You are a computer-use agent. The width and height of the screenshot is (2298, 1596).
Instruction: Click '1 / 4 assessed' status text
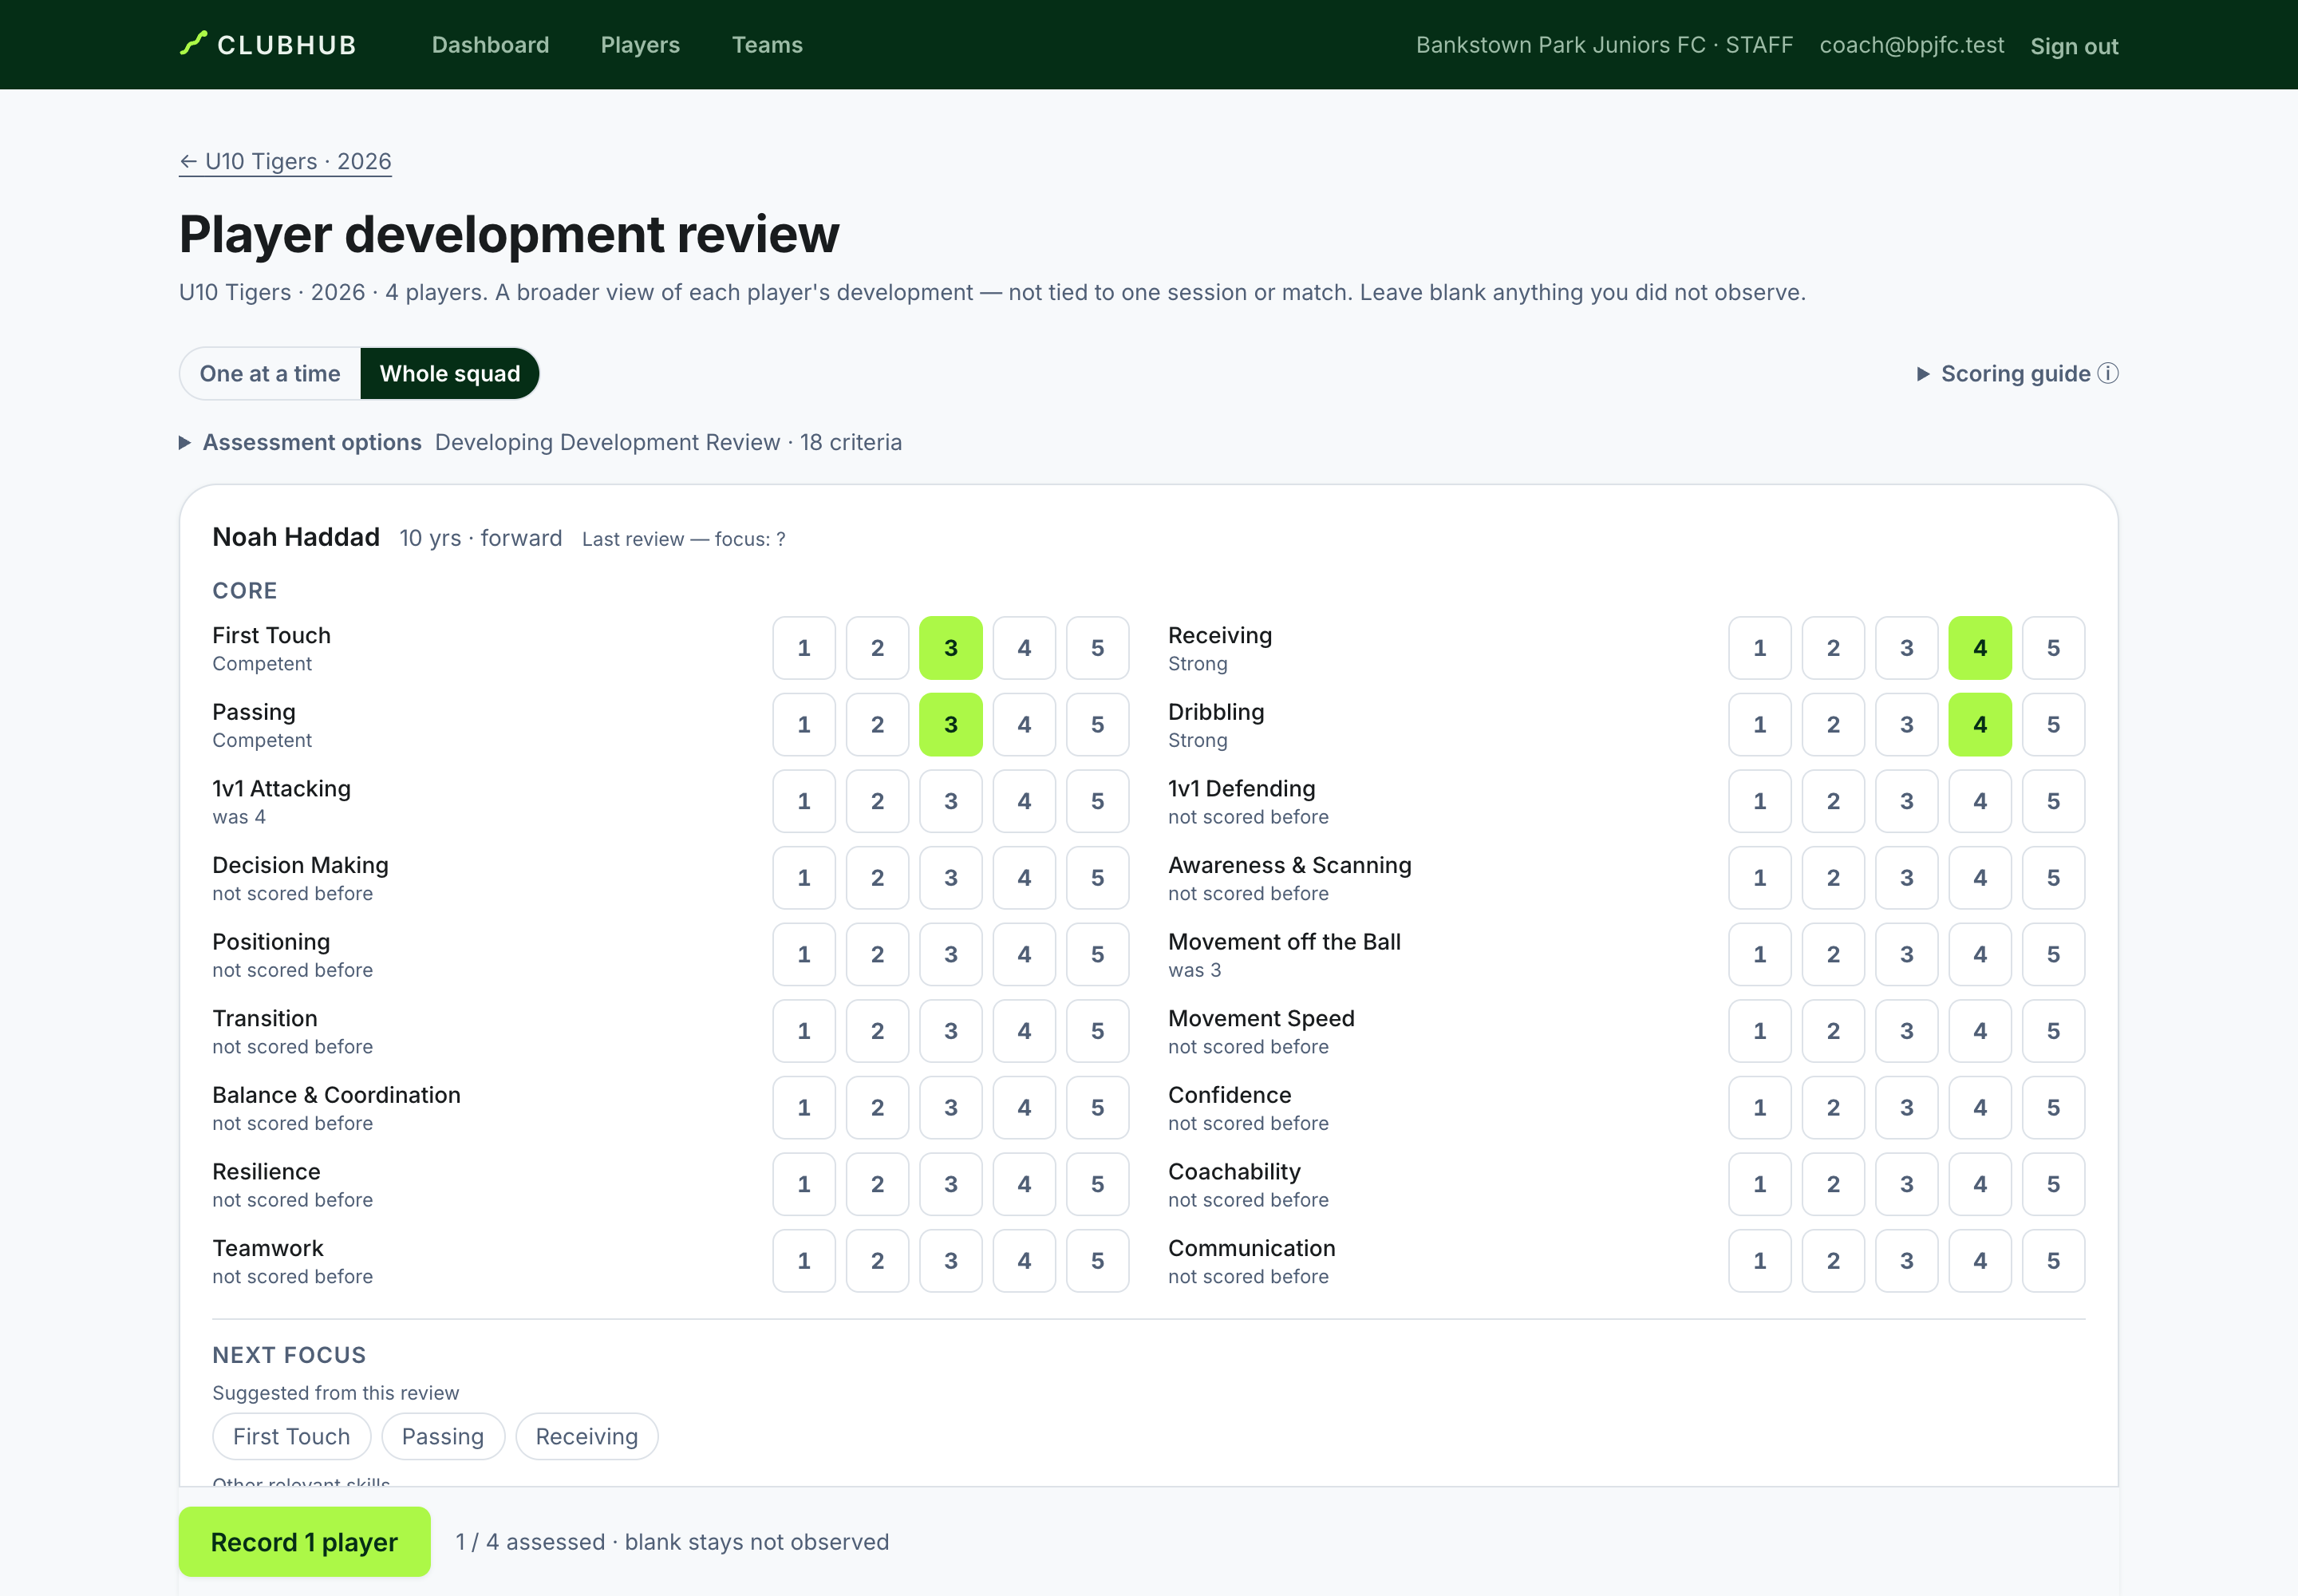(530, 1542)
